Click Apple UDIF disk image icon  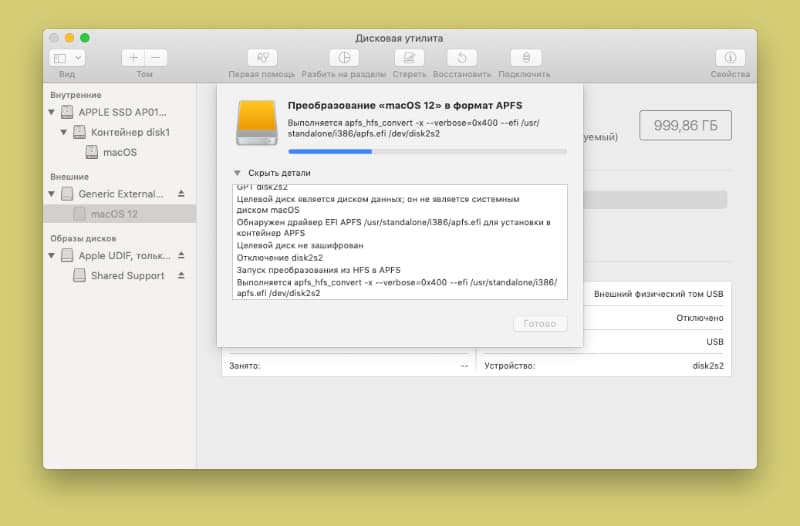pyautogui.click(x=67, y=255)
